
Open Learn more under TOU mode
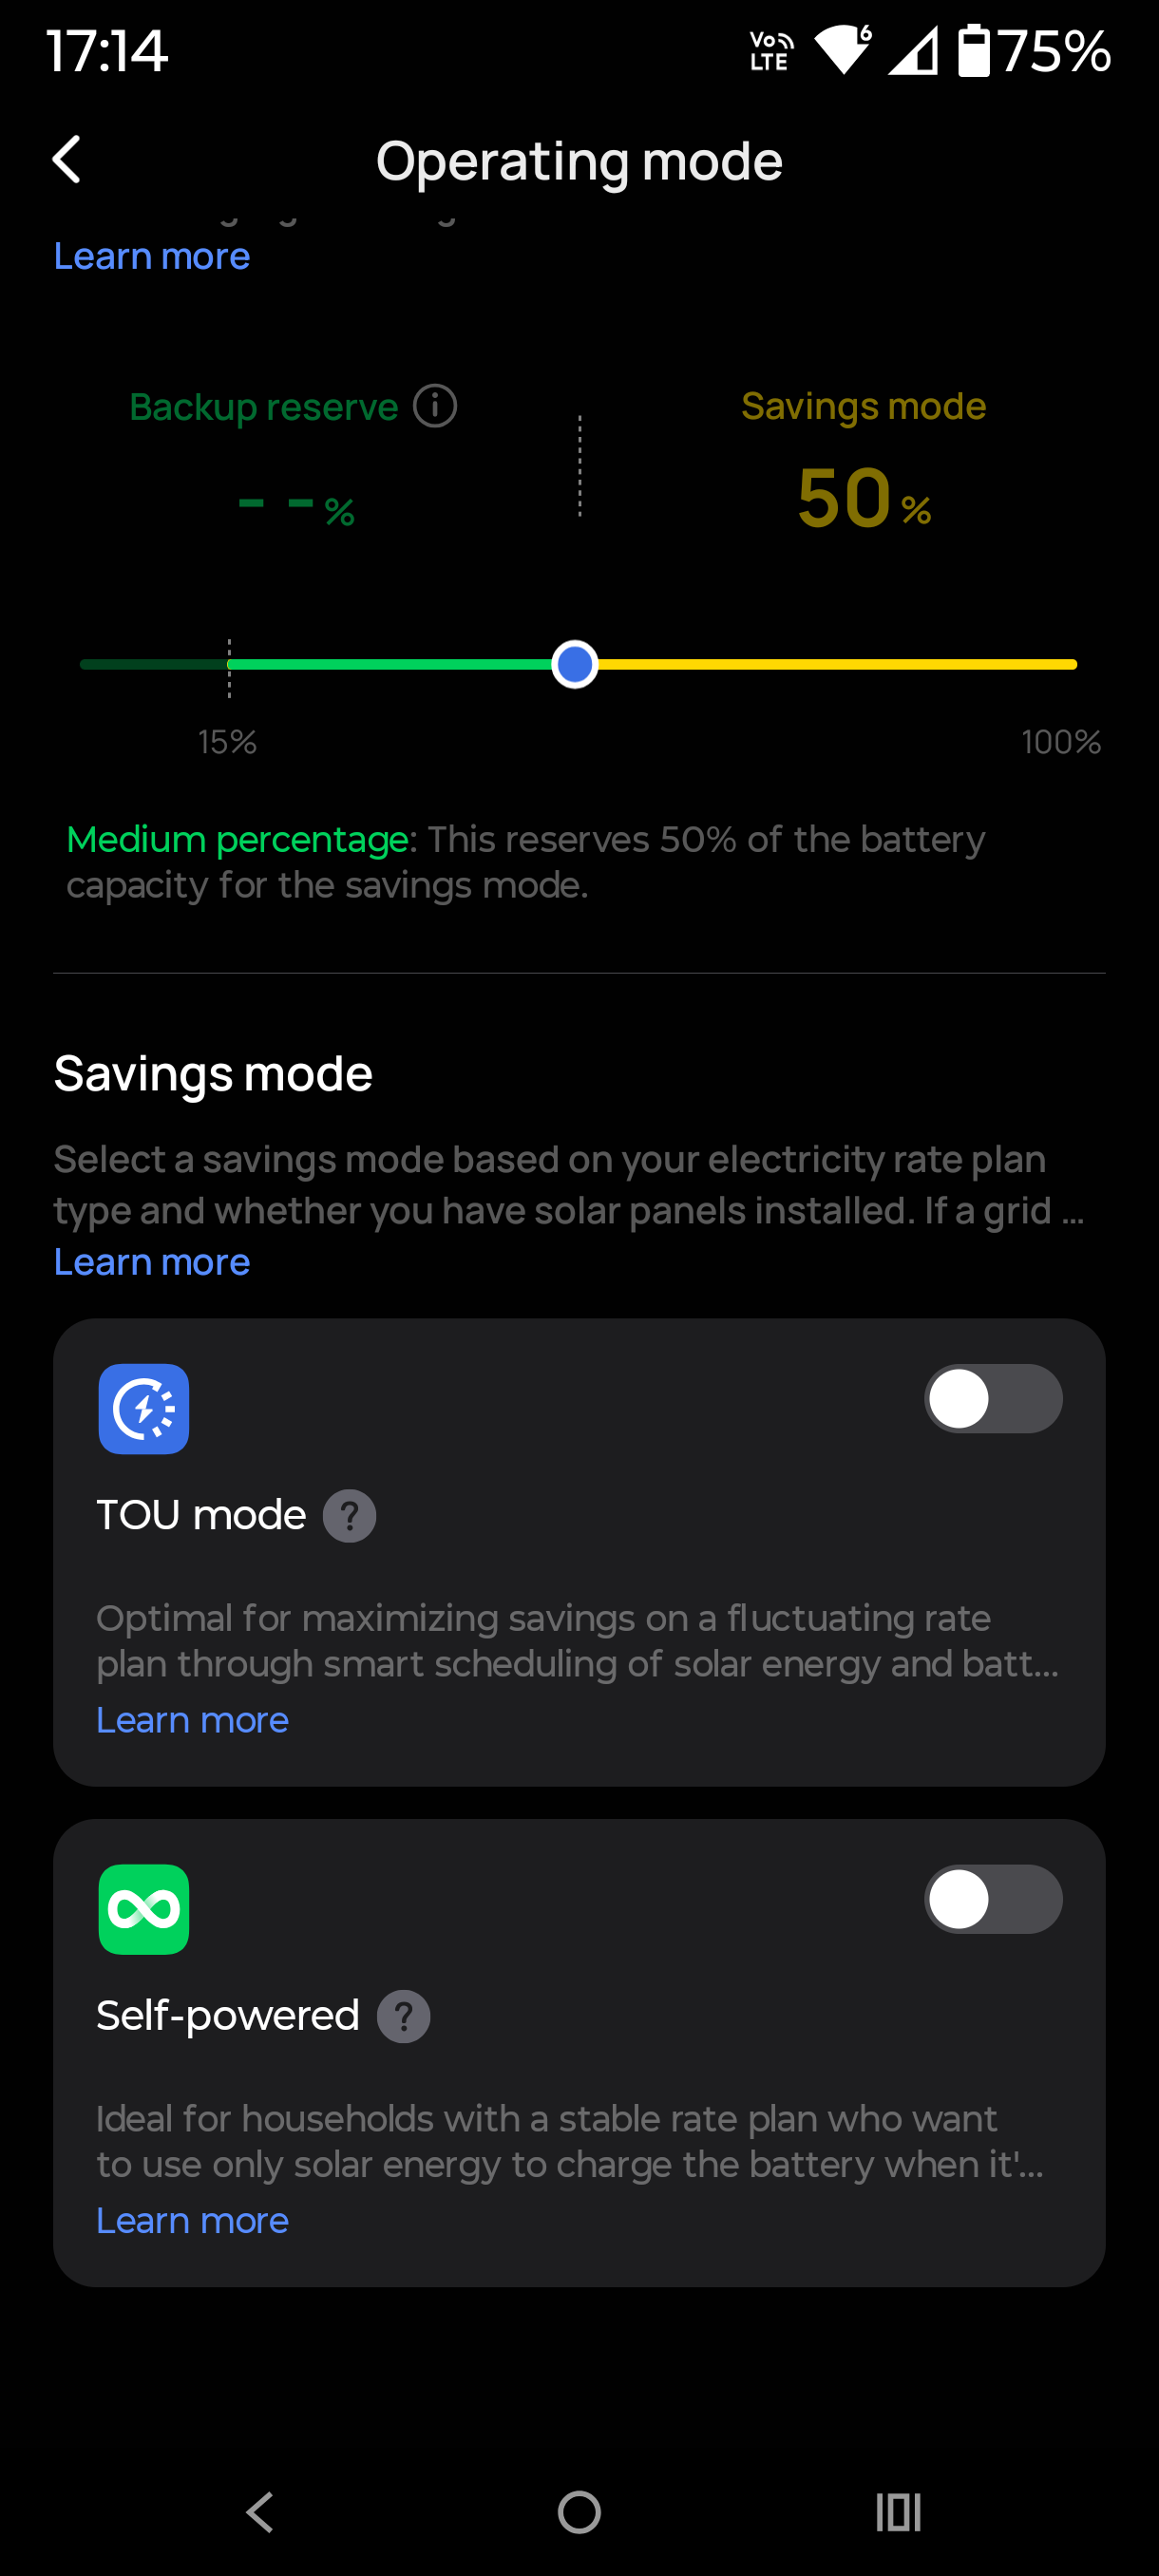[x=192, y=1720]
